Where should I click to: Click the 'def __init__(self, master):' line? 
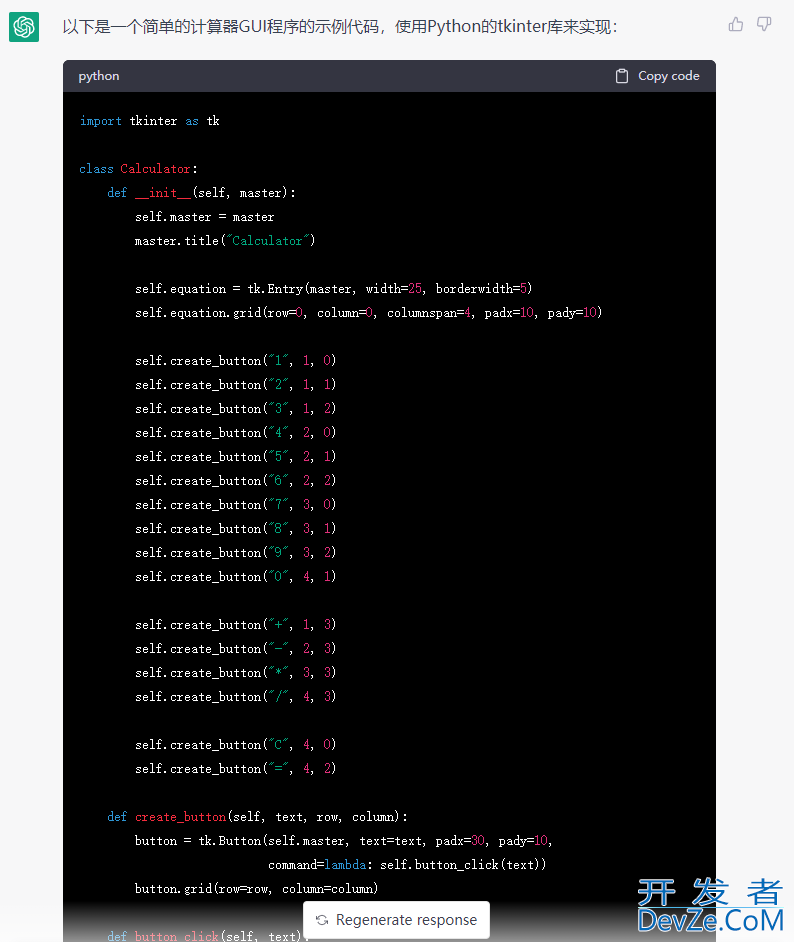201,193
